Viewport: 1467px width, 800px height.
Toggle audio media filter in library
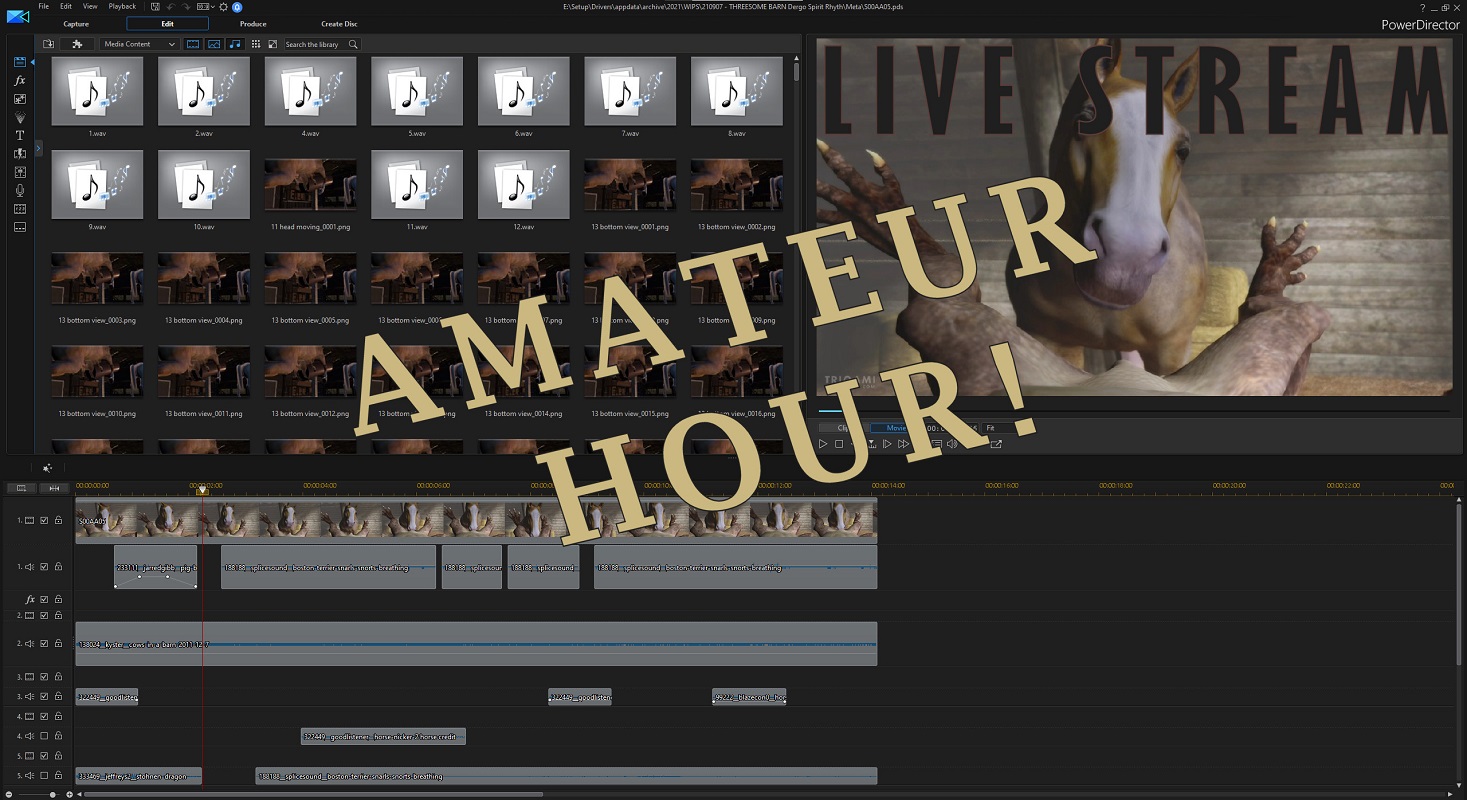pyautogui.click(x=235, y=44)
